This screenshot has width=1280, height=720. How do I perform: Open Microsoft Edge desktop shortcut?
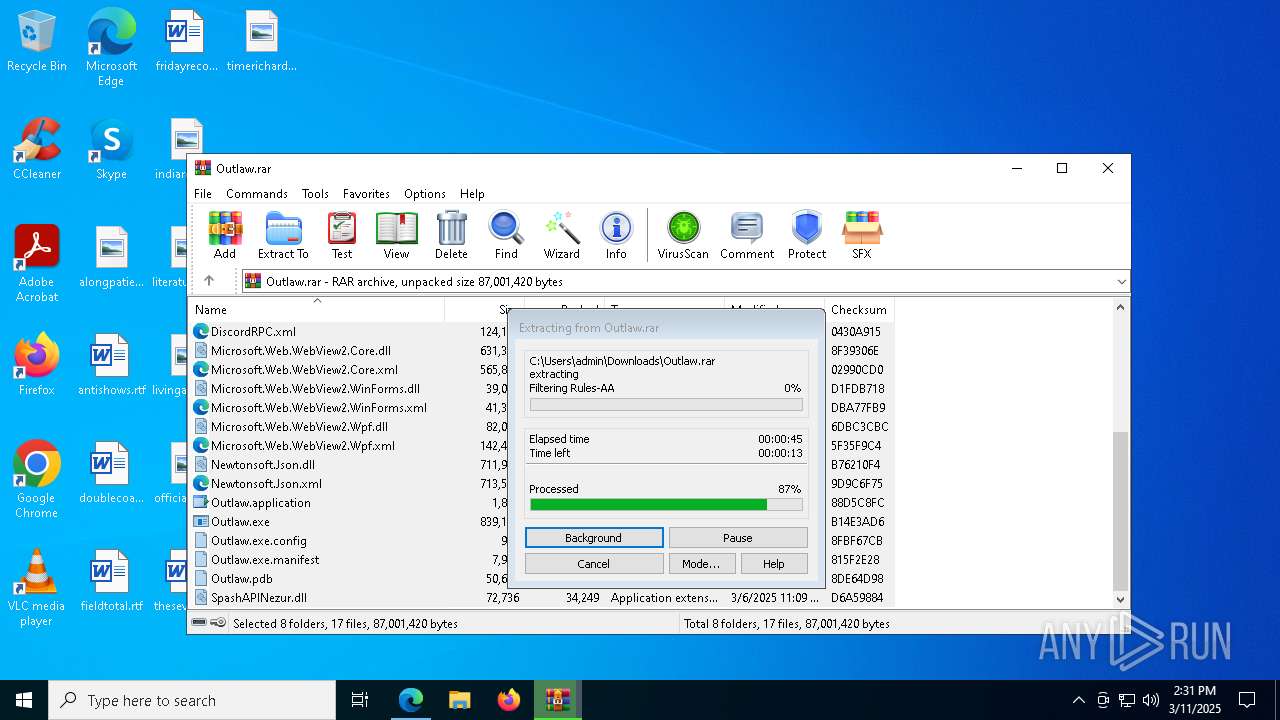(x=111, y=48)
